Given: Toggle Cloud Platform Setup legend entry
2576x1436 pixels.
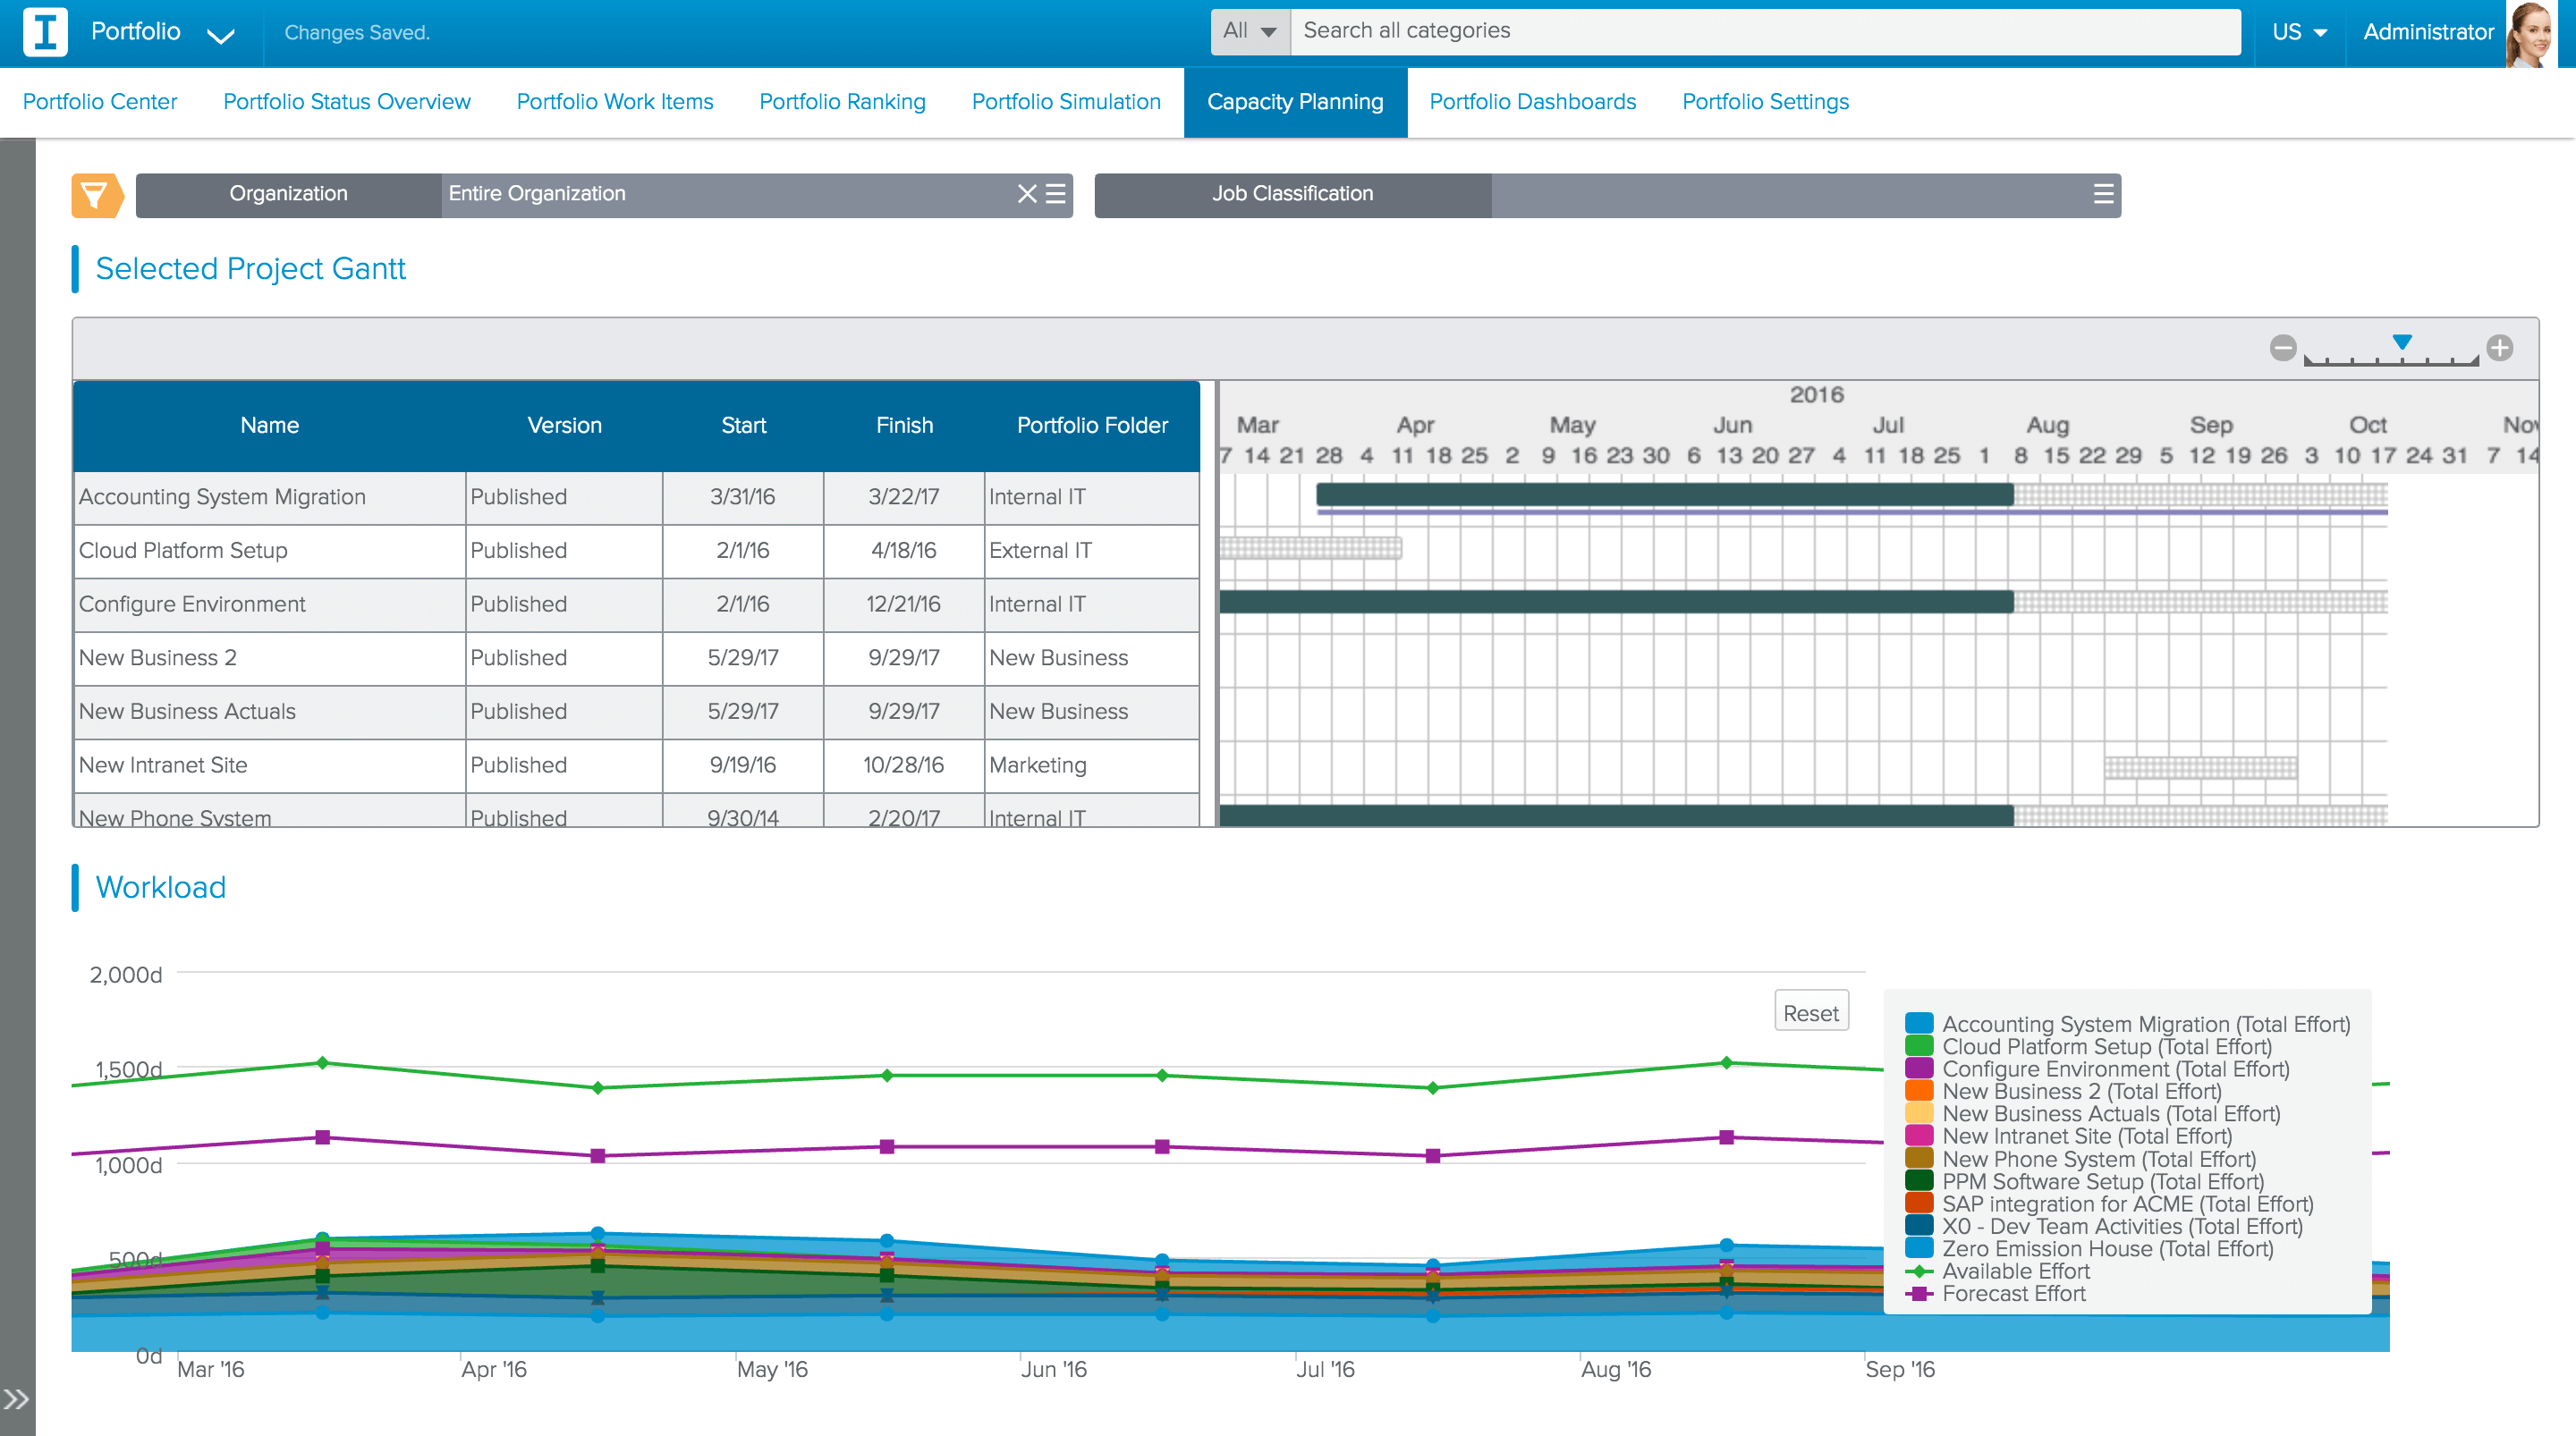Looking at the screenshot, I should pos(2106,1047).
